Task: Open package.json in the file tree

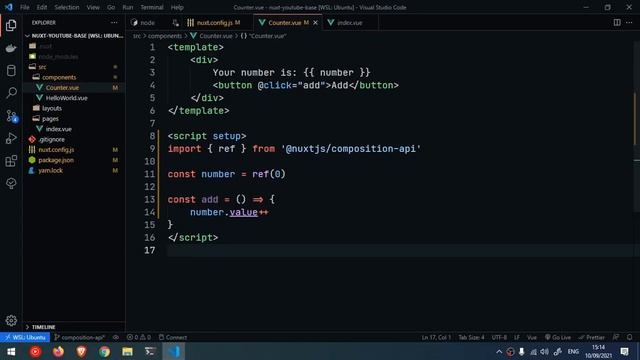Action: pyautogui.click(x=74, y=160)
